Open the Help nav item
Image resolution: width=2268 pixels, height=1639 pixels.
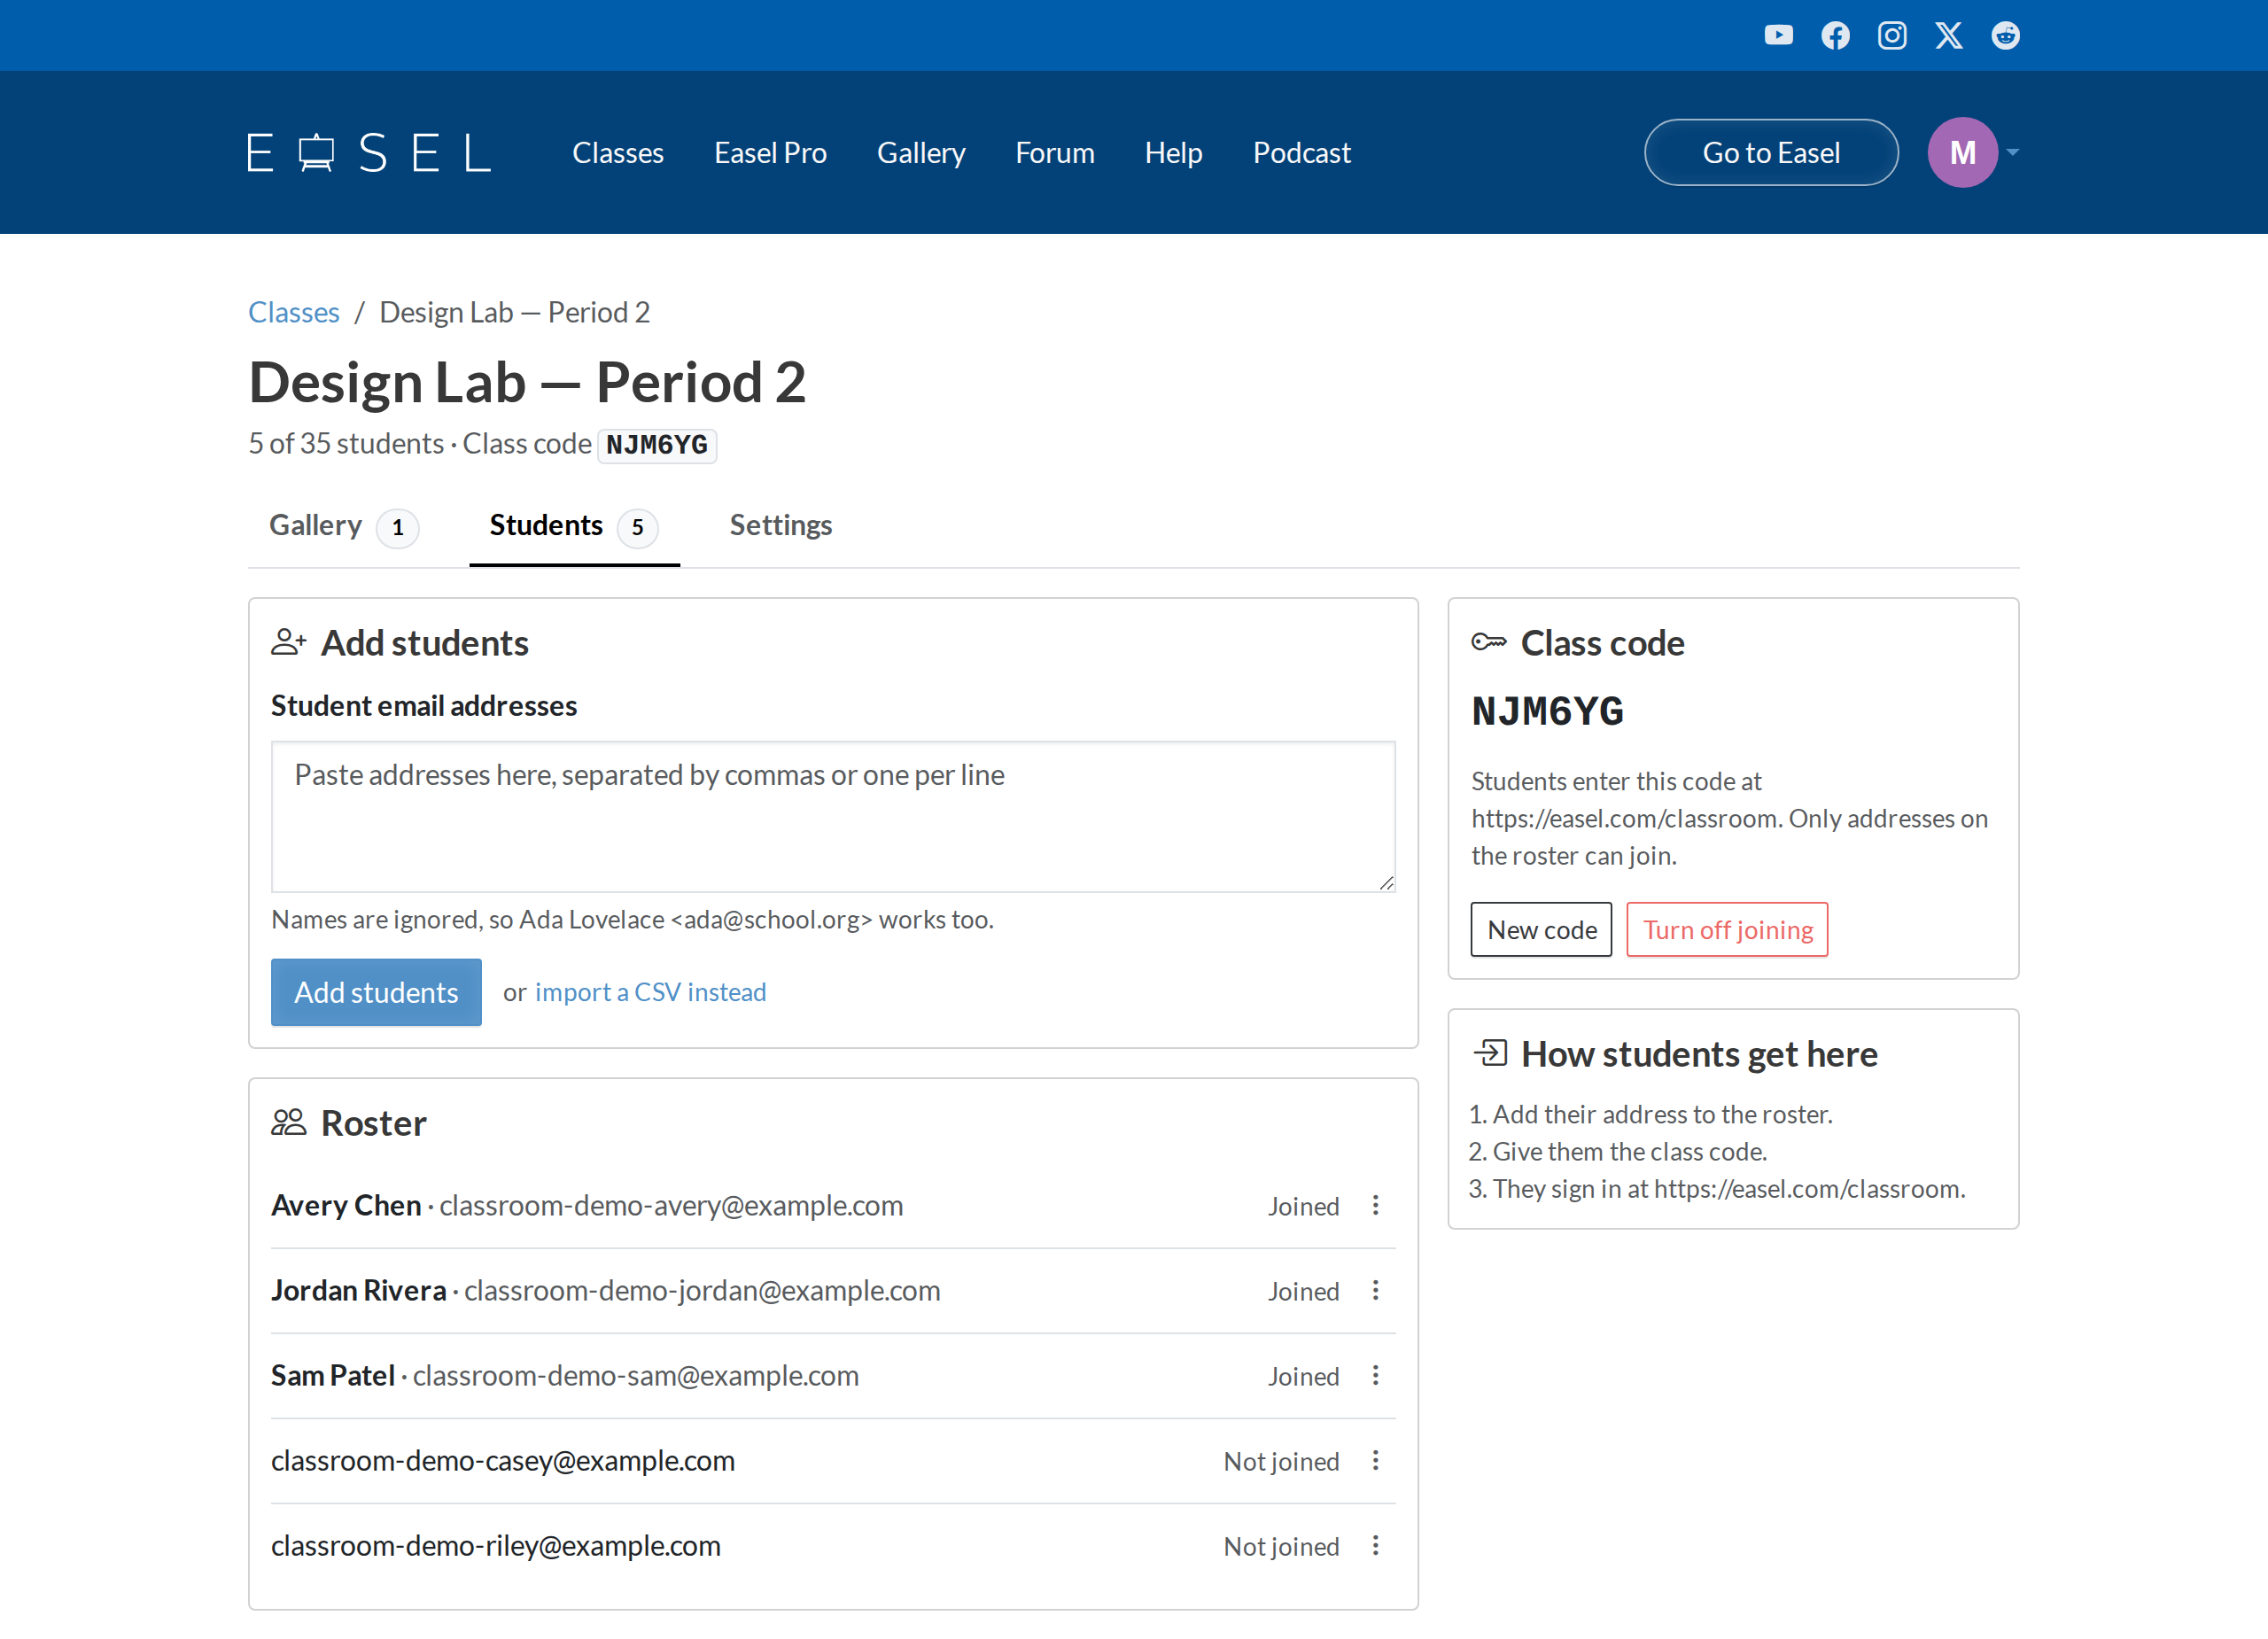[x=1173, y=153]
